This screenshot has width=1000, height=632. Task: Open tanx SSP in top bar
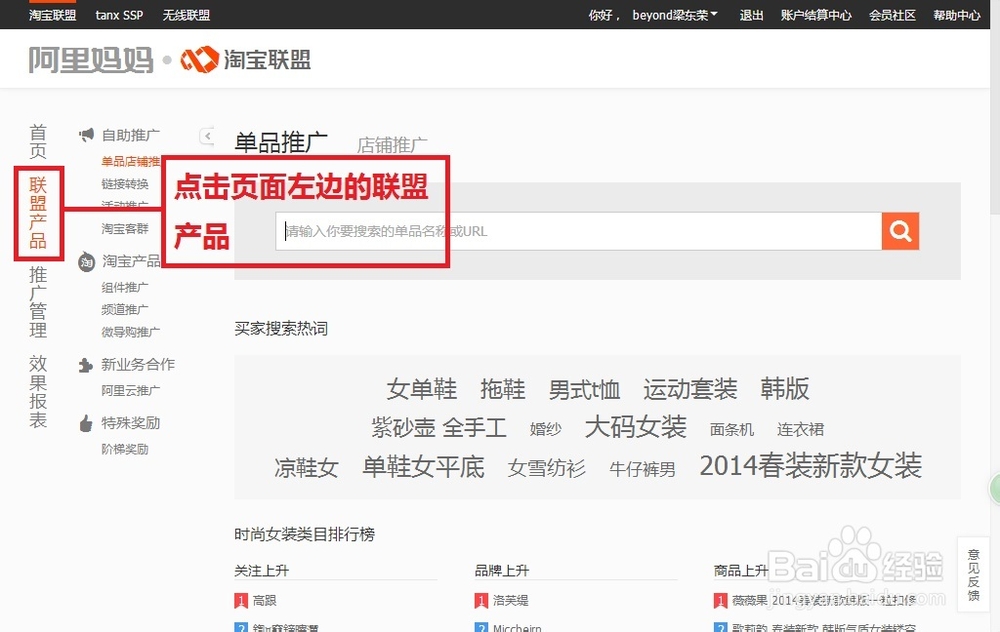(119, 15)
